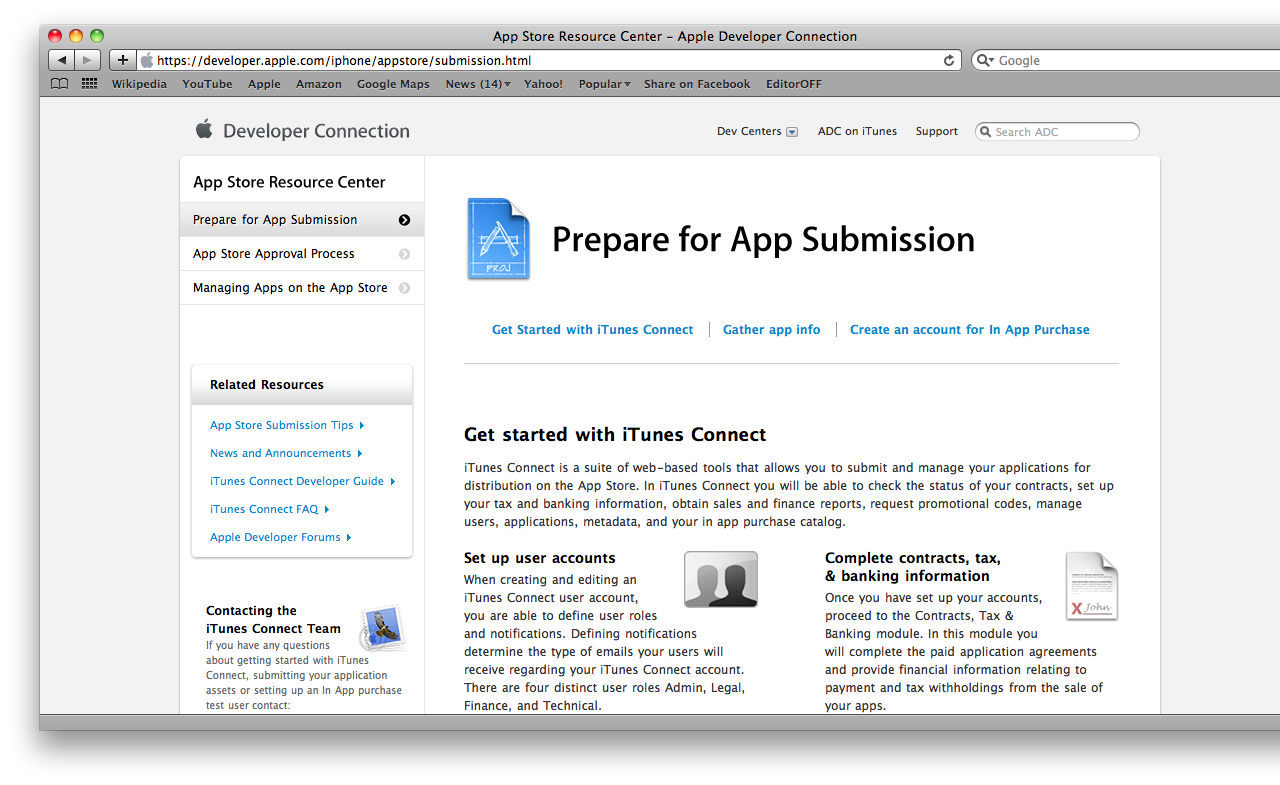The height and width of the screenshot is (785, 1280).
Task: Open the bookmarks book icon
Action: pos(60,84)
